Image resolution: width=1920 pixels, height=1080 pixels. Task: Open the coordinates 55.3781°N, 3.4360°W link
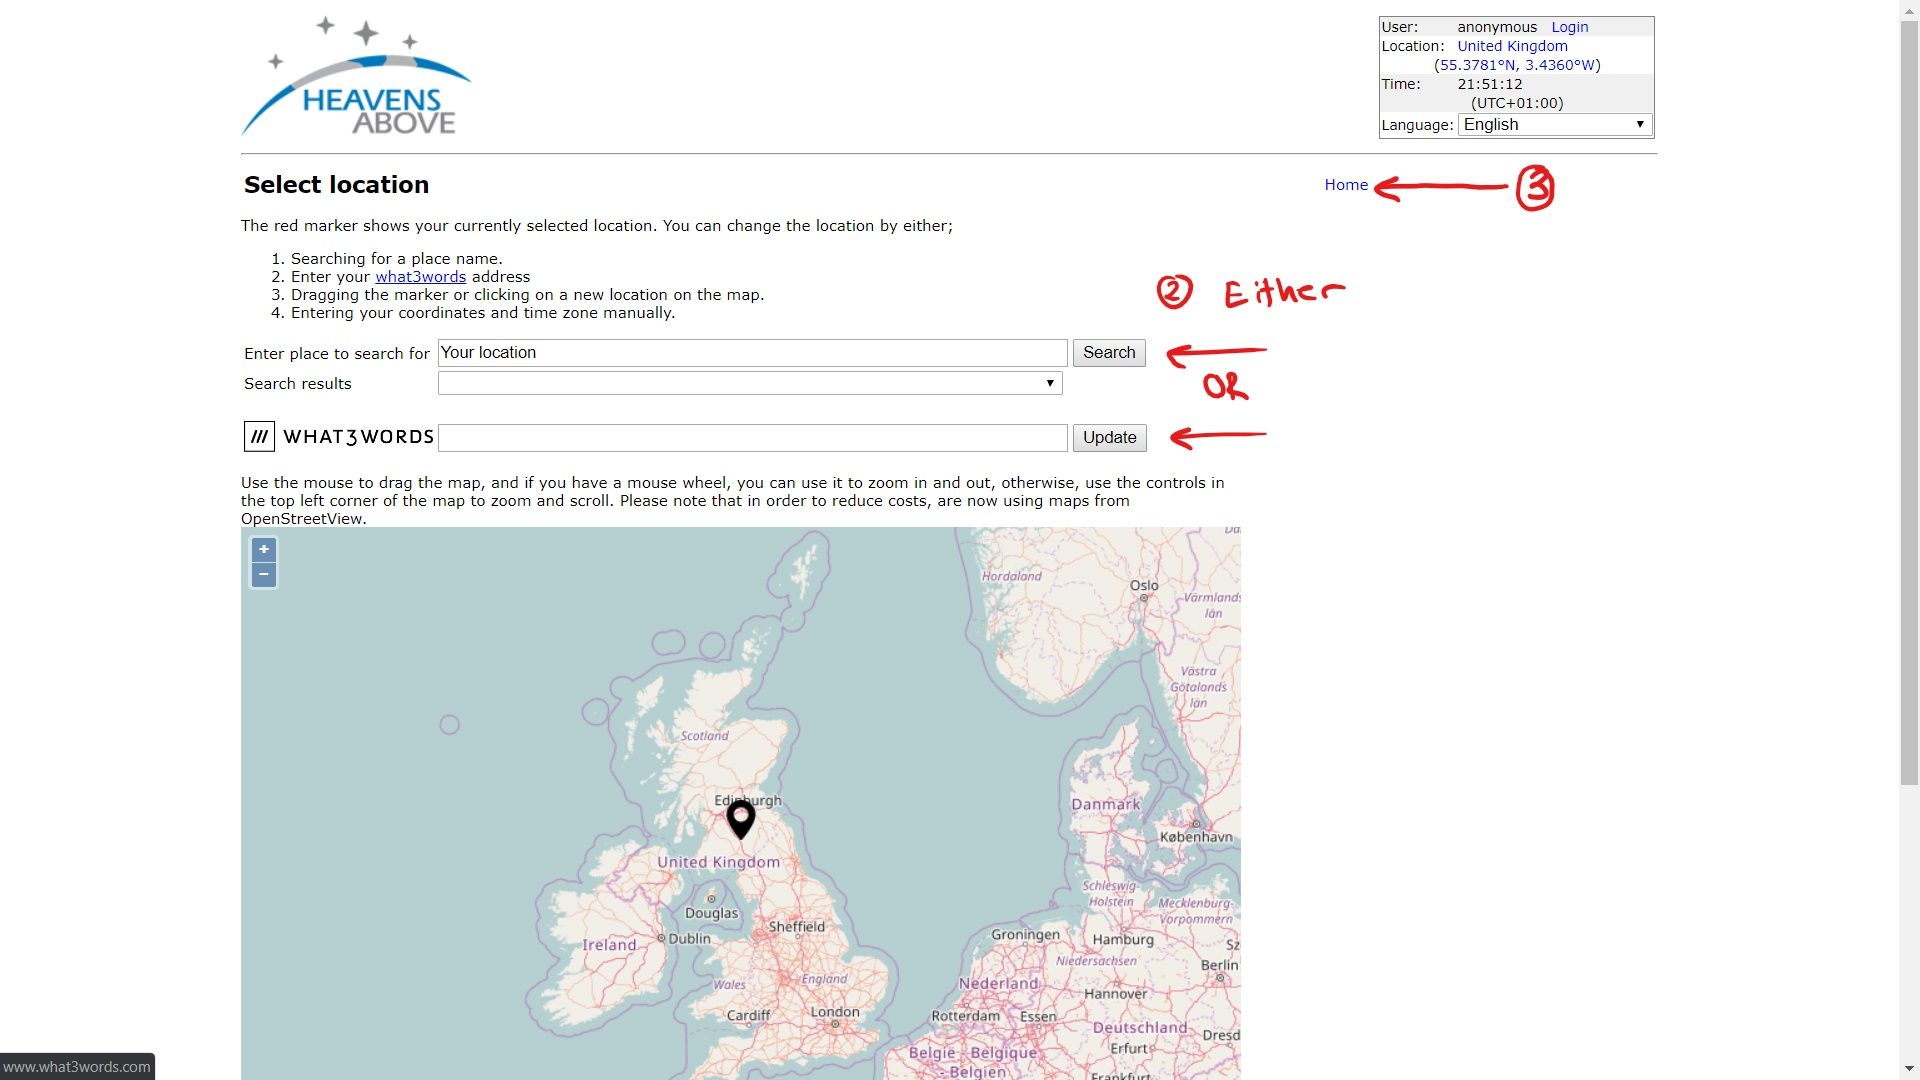[x=1517, y=65]
